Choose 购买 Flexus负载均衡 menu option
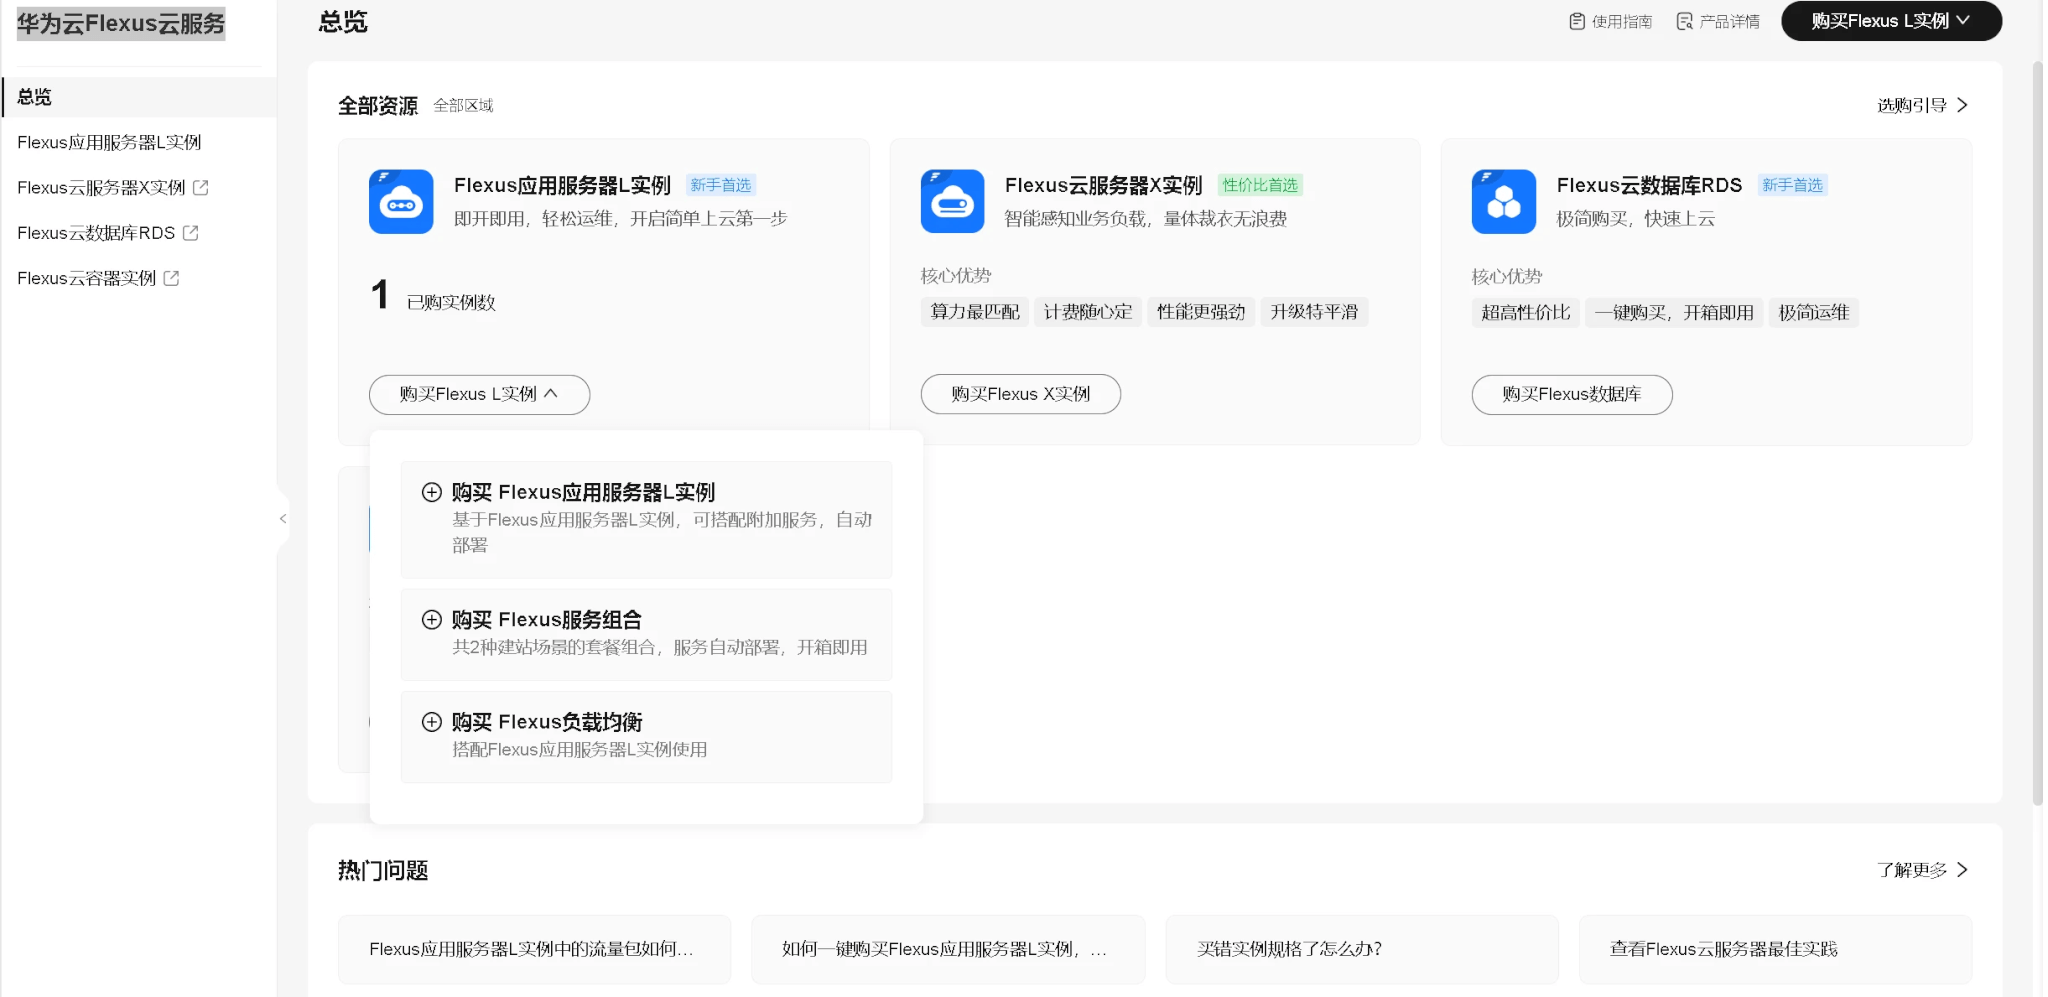 tap(646, 736)
